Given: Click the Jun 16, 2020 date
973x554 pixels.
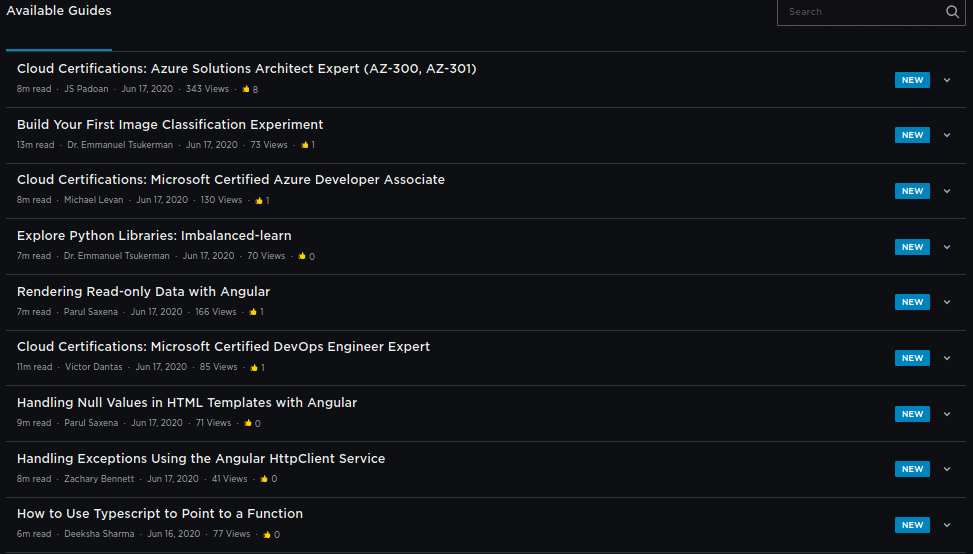Looking at the screenshot, I should click(174, 534).
